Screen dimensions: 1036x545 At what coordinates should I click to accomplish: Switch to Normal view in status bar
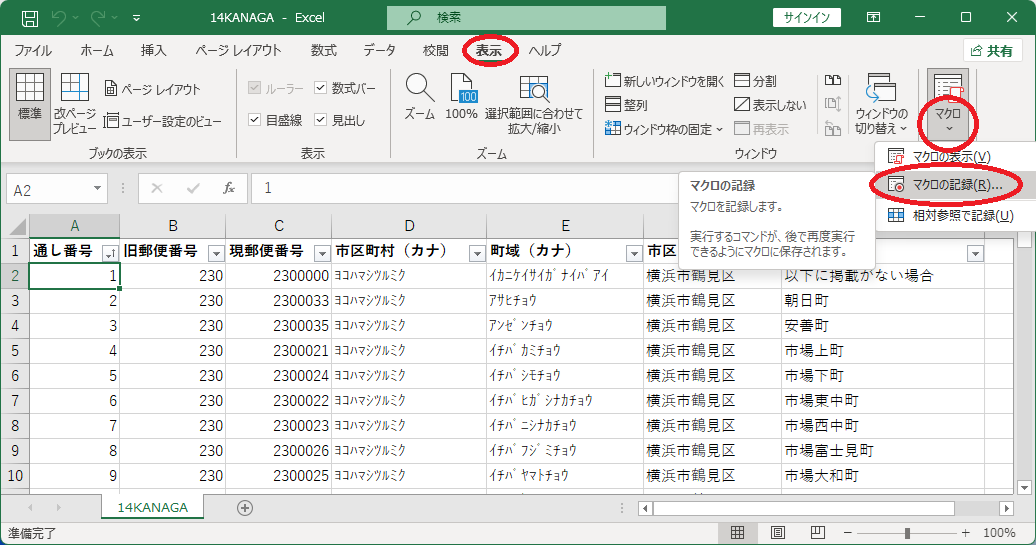tap(737, 532)
